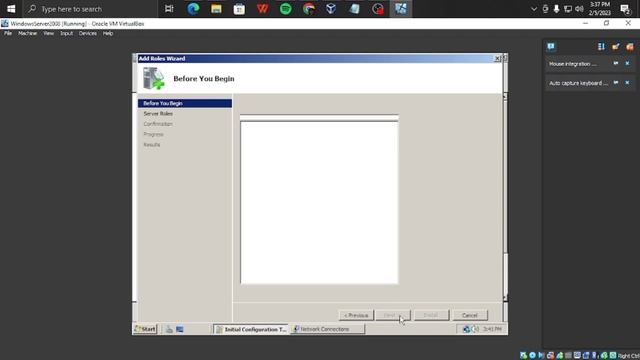Click Mouse integration notification text
The height and width of the screenshot is (360, 640).
click(x=573, y=64)
